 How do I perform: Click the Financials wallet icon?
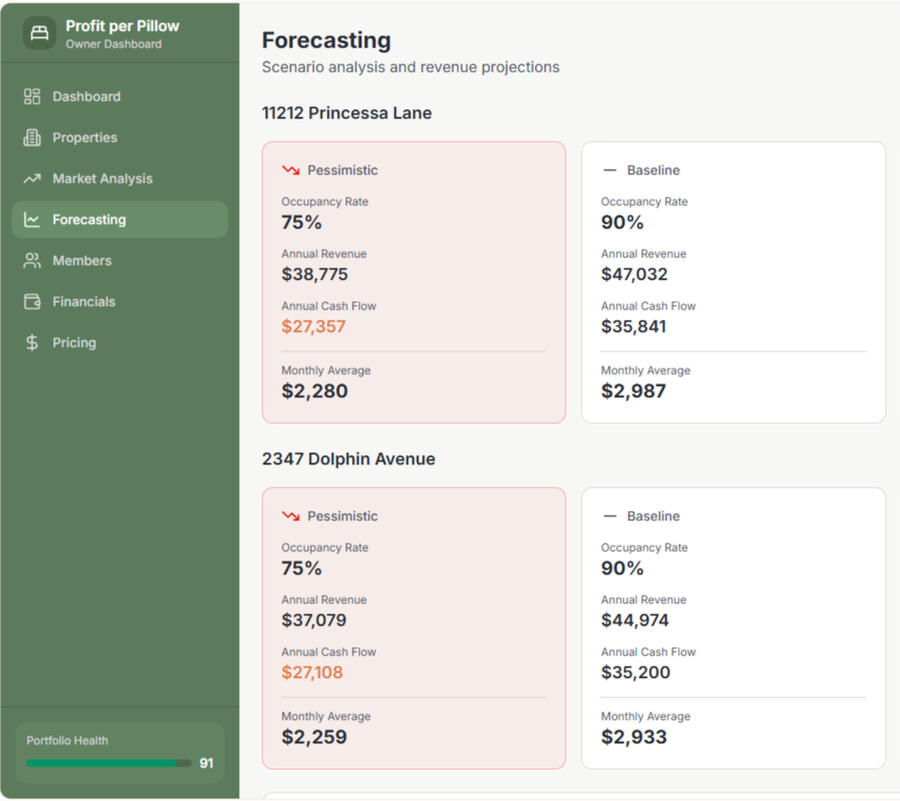pos(32,302)
